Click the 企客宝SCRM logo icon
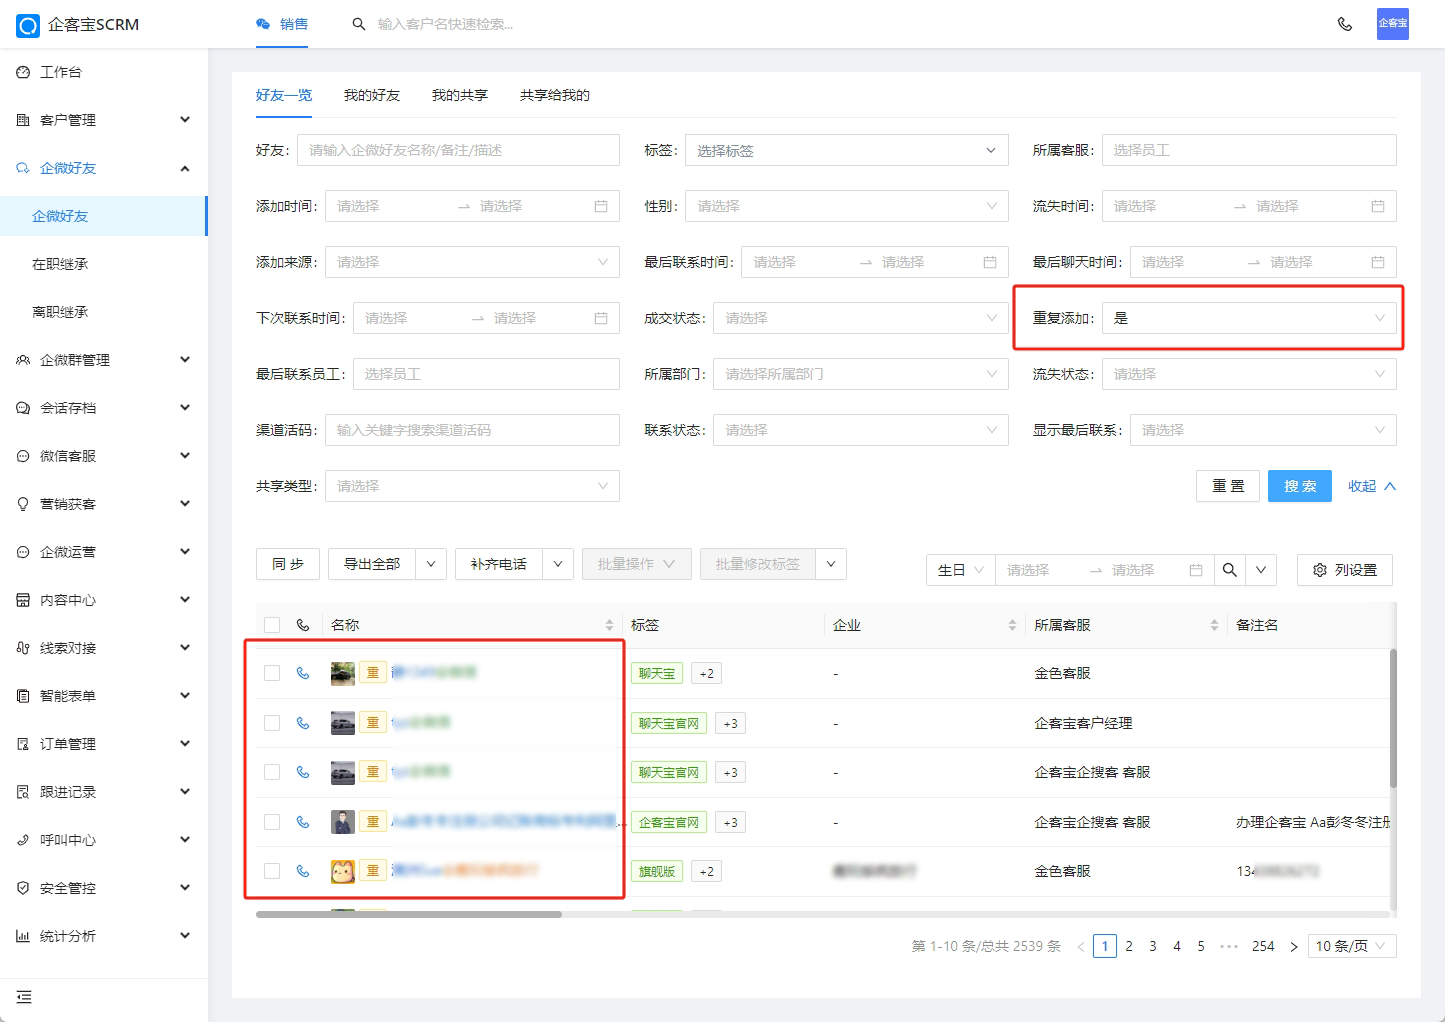This screenshot has width=1445, height=1022. [28, 25]
